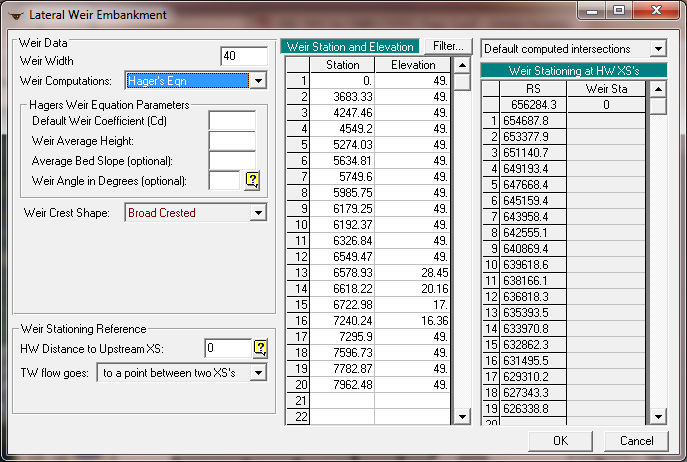Click the Filter... button
687x462 pixels.
pos(448,46)
